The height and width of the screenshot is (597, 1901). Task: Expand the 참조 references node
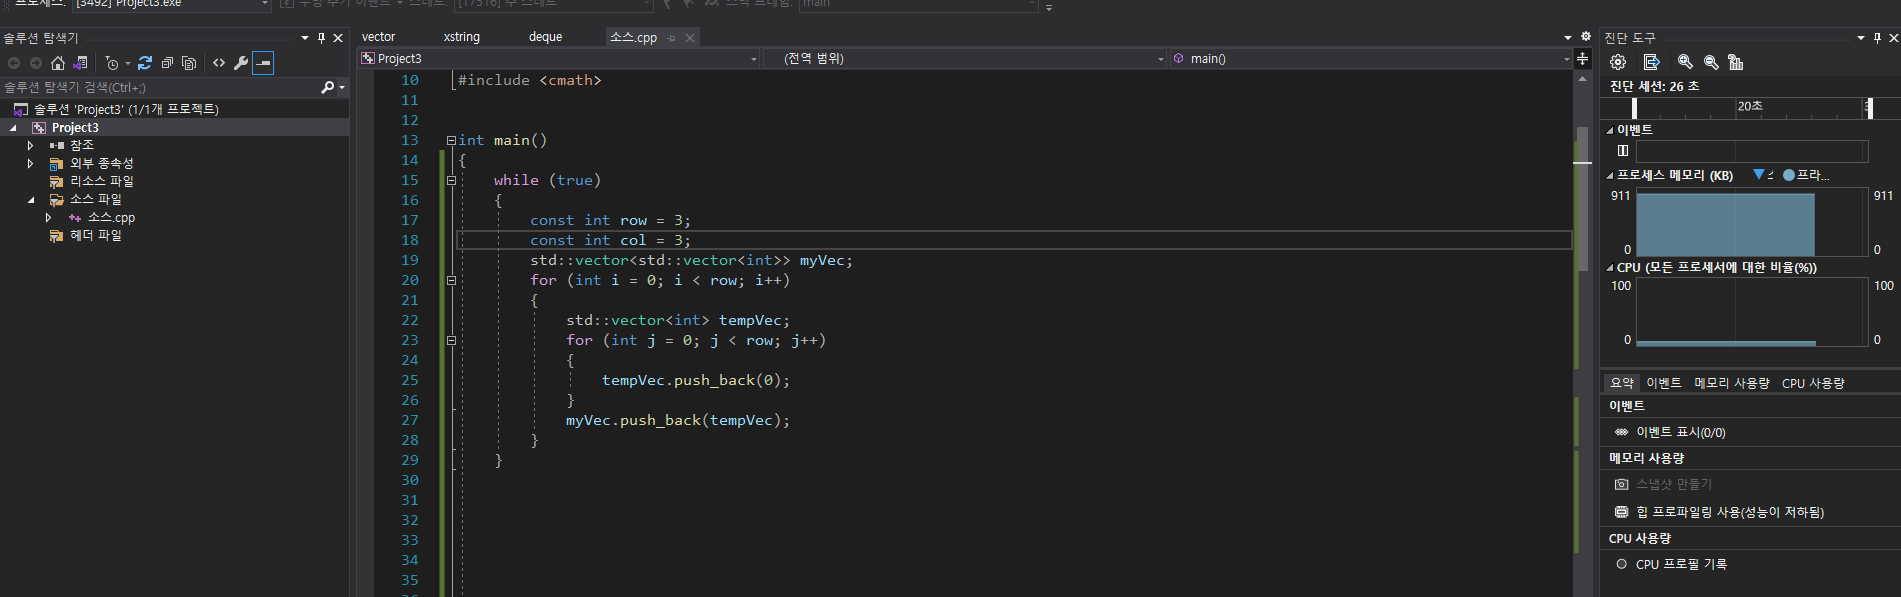tap(30, 146)
